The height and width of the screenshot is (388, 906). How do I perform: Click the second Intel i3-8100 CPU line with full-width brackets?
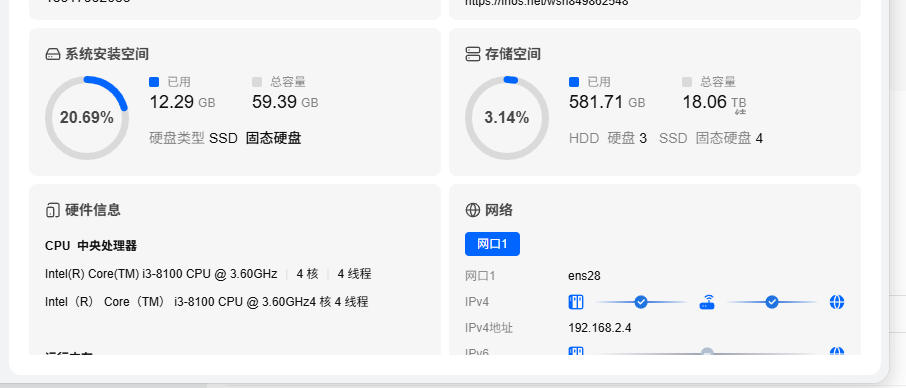pos(207,302)
